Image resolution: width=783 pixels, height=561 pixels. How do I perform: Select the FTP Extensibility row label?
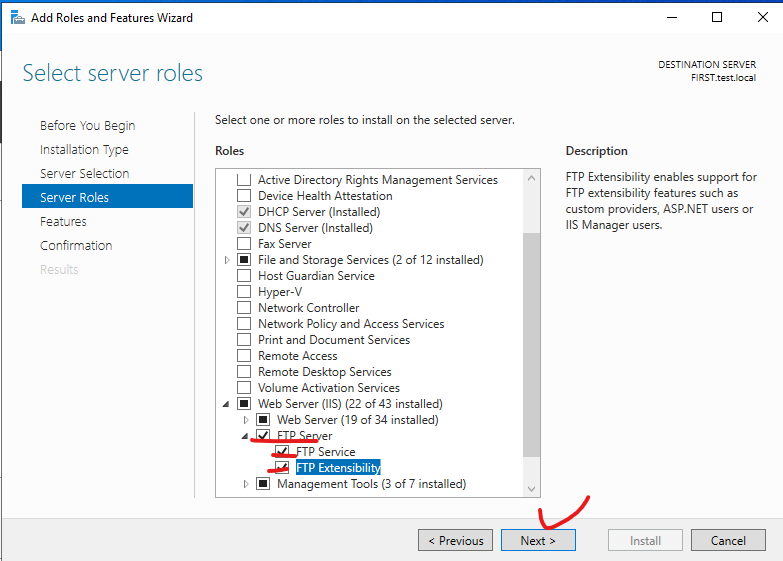click(338, 468)
